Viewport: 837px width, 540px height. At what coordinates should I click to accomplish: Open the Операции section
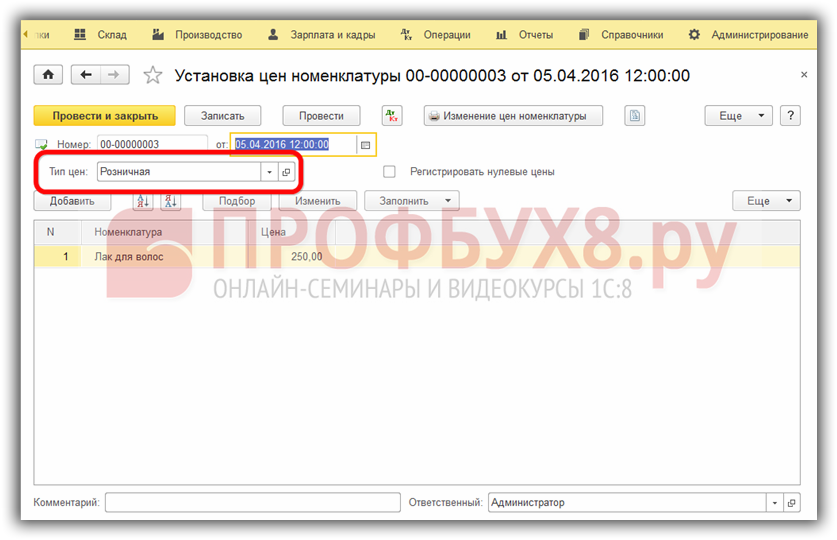tap(436, 35)
